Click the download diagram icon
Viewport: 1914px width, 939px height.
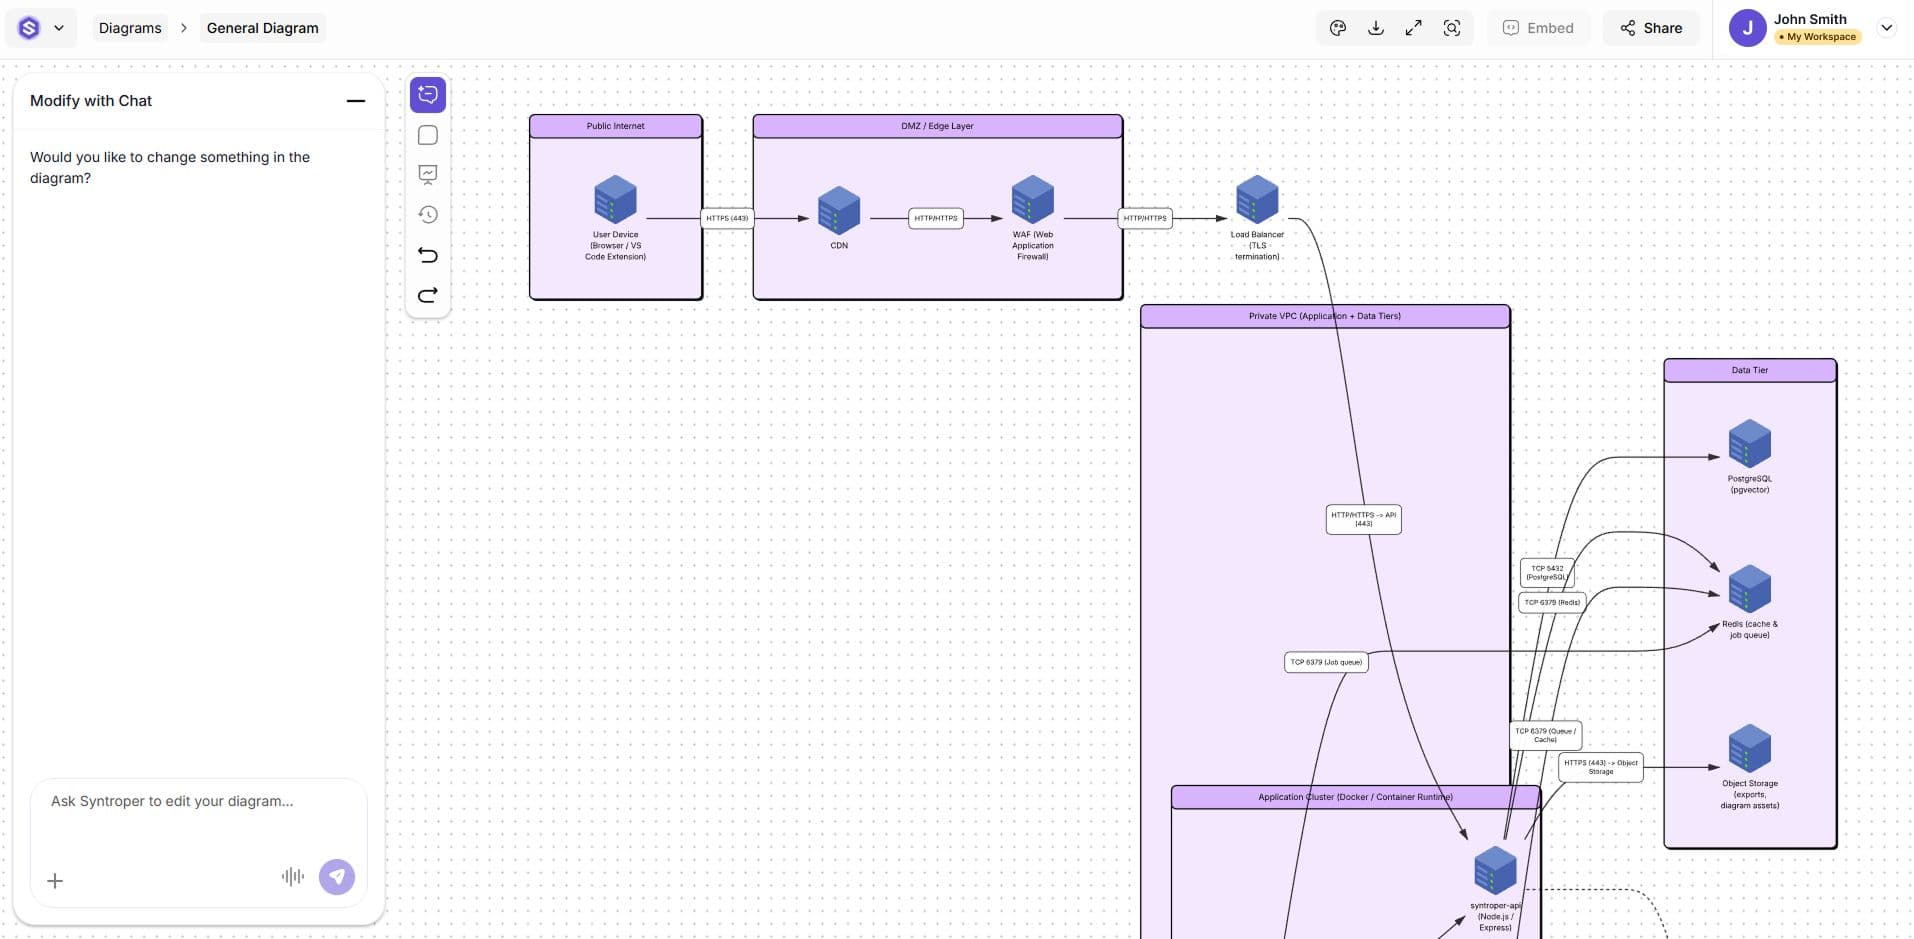coord(1376,28)
